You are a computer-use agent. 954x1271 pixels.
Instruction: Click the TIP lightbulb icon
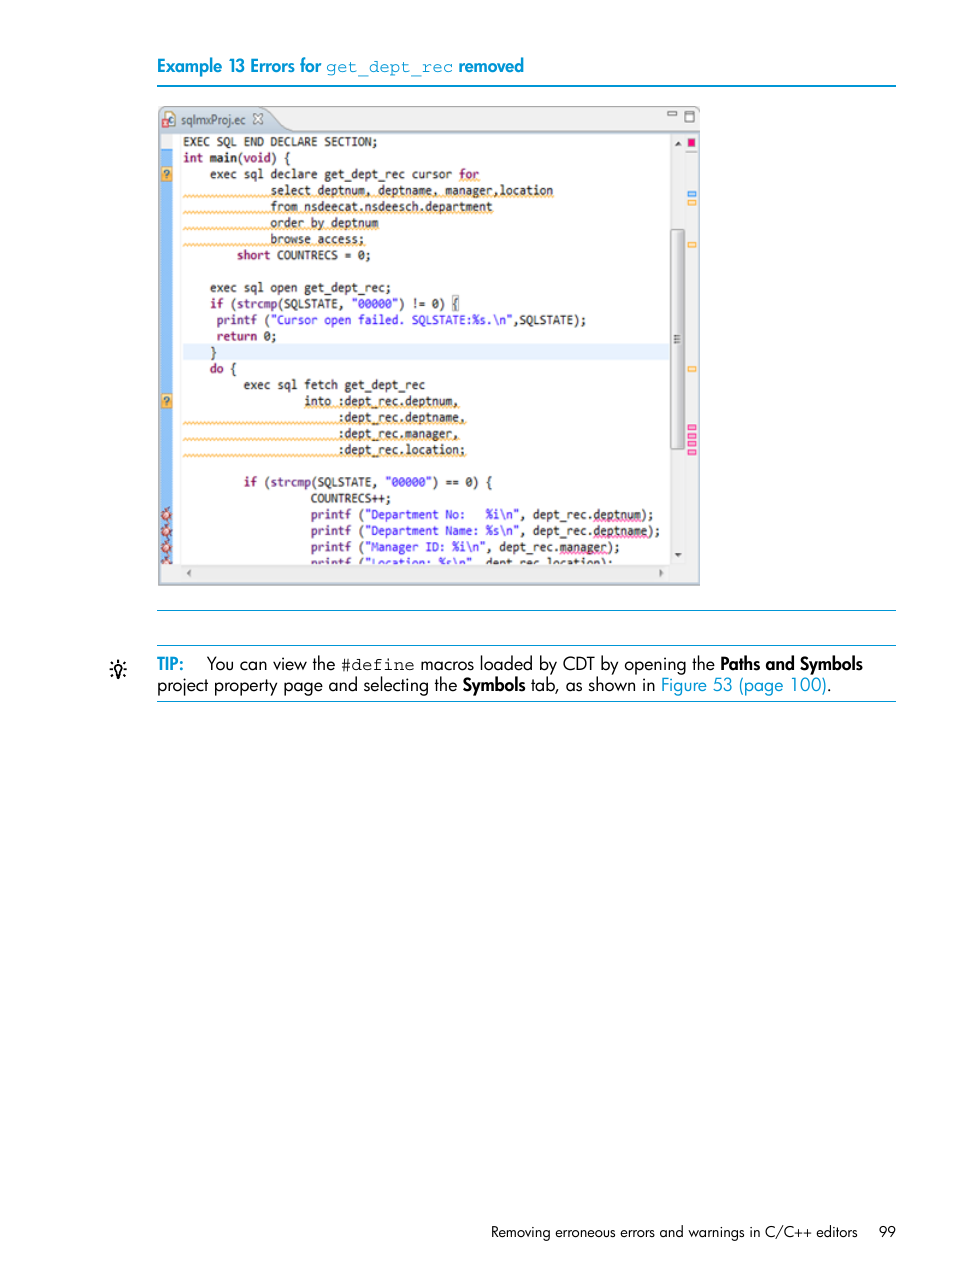[x=118, y=670]
